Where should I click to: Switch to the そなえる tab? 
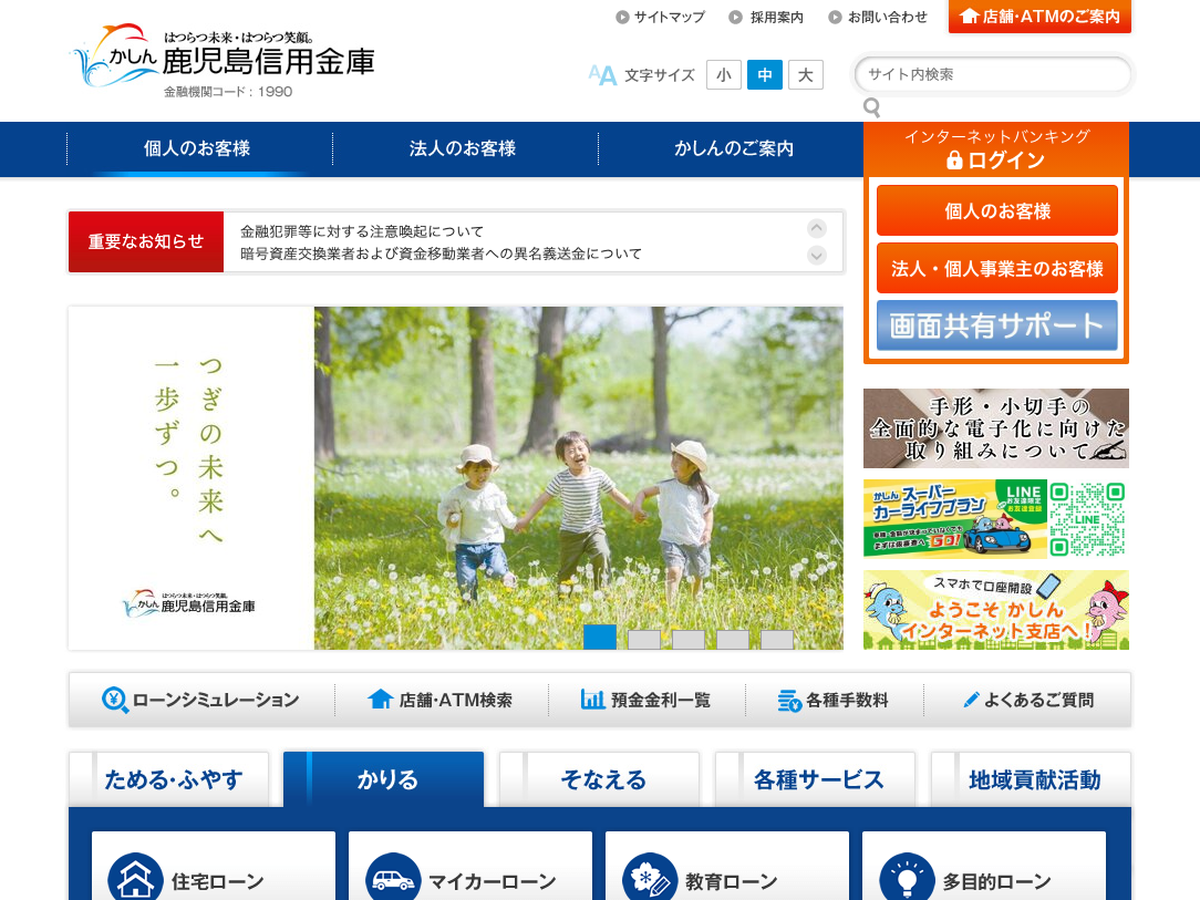(603, 780)
